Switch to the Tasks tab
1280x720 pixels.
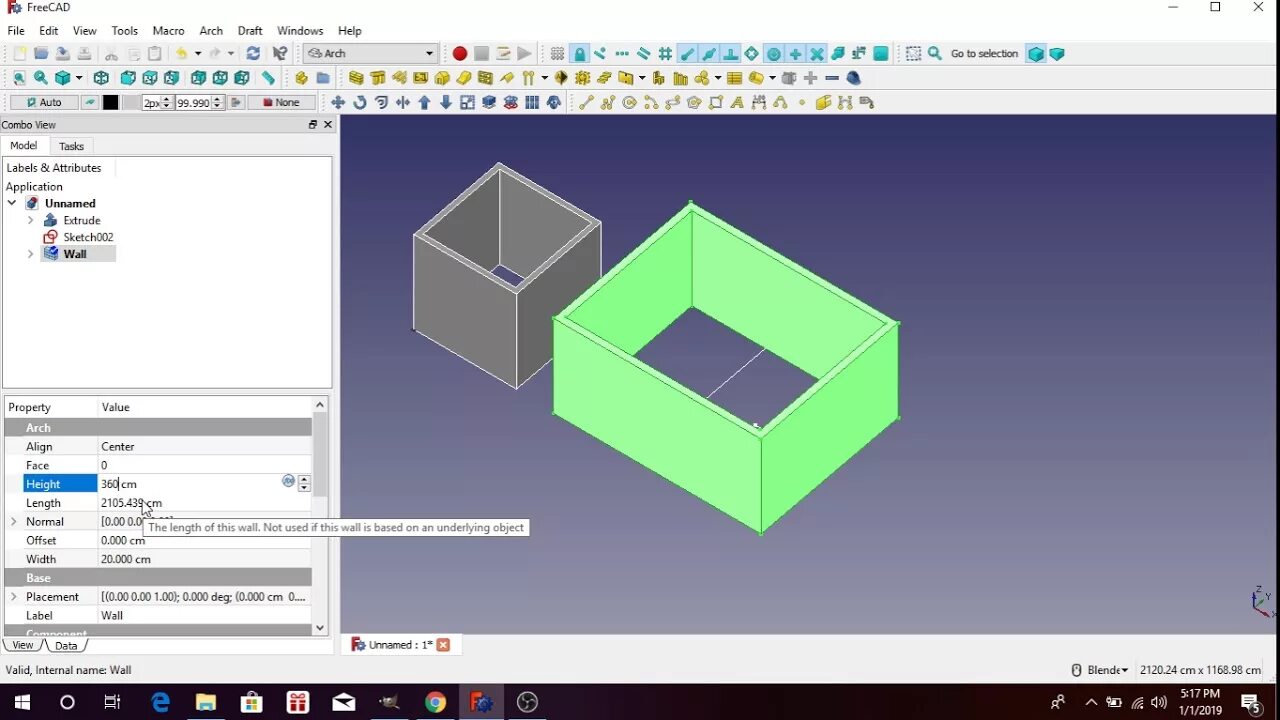click(71, 146)
